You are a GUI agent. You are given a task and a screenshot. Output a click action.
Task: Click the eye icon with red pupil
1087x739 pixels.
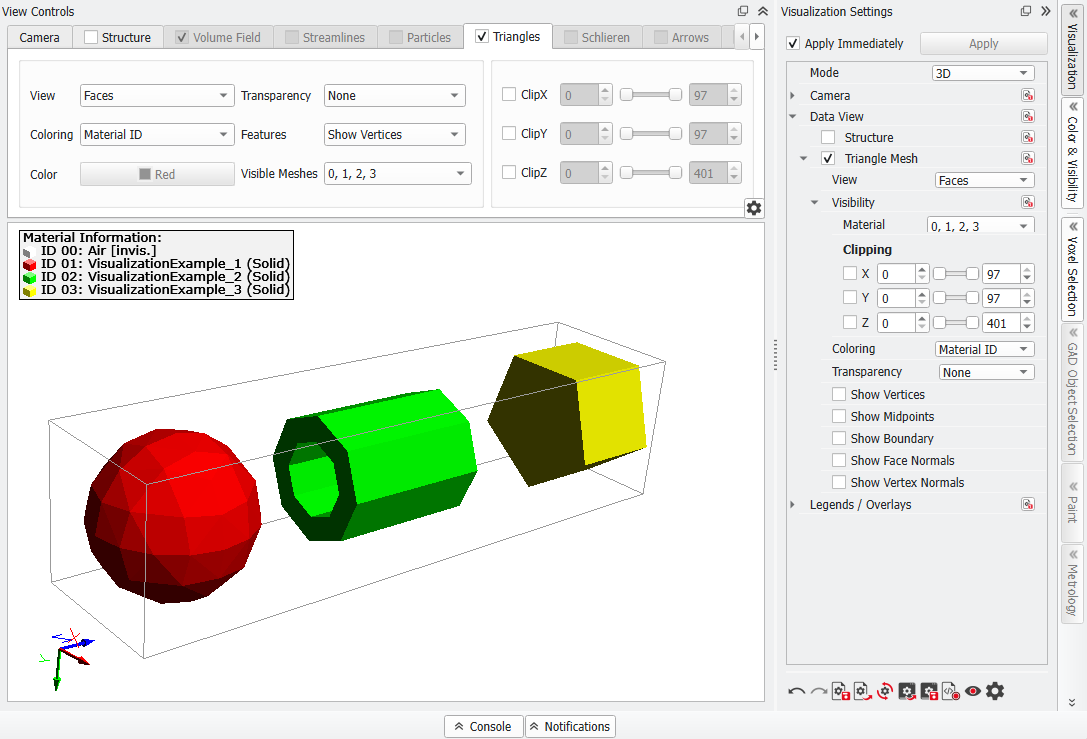973,691
